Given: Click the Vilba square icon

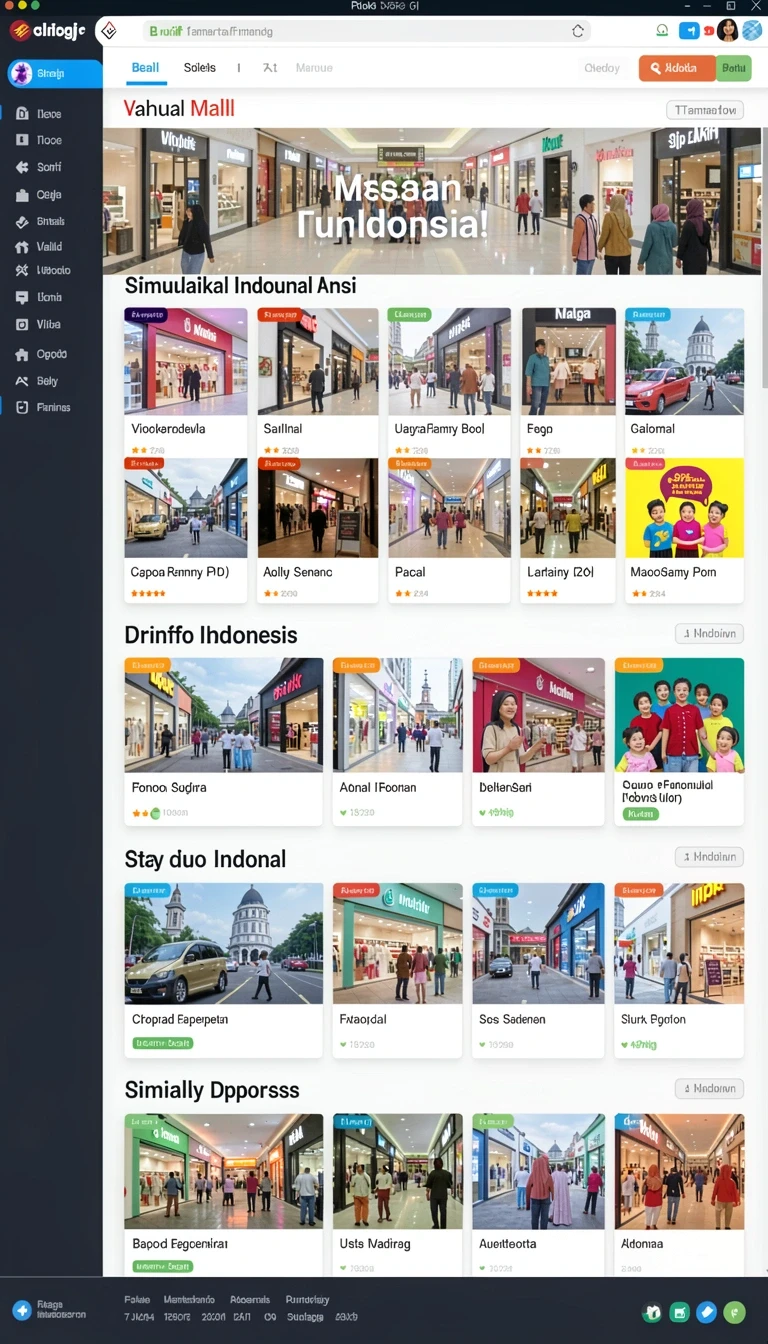Looking at the screenshot, I should 22,324.
